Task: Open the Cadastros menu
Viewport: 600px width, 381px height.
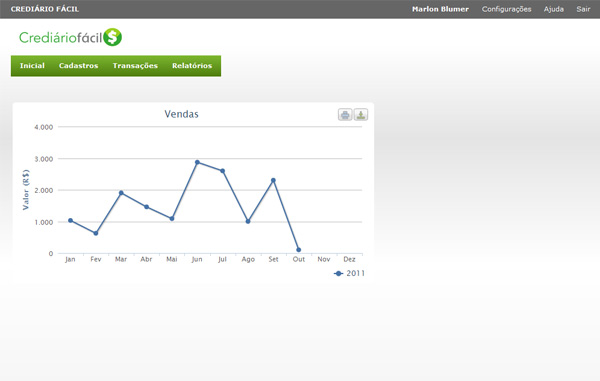Action: pos(78,66)
